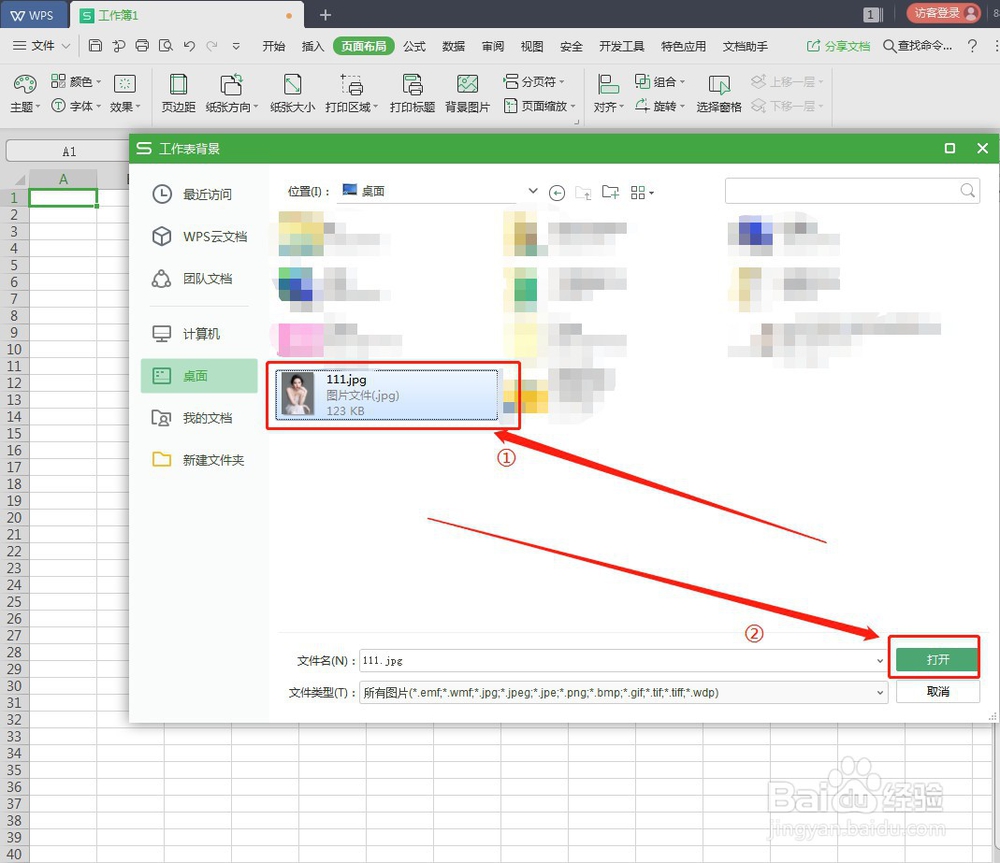Click the Cancel (取消) button
This screenshot has width=1000, height=863.
938,691
